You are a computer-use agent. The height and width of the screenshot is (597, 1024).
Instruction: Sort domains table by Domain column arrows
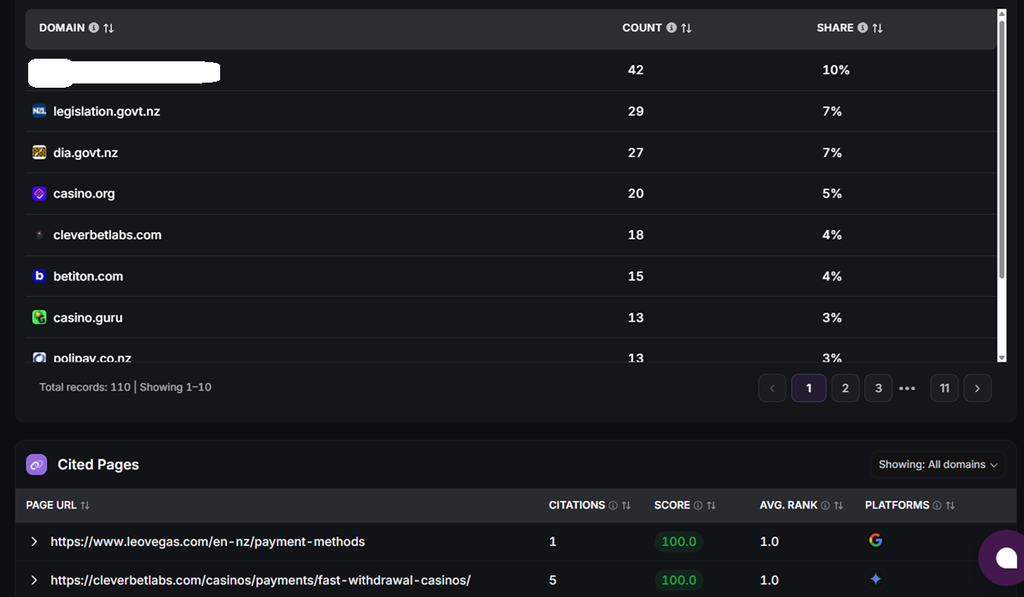click(x=108, y=28)
